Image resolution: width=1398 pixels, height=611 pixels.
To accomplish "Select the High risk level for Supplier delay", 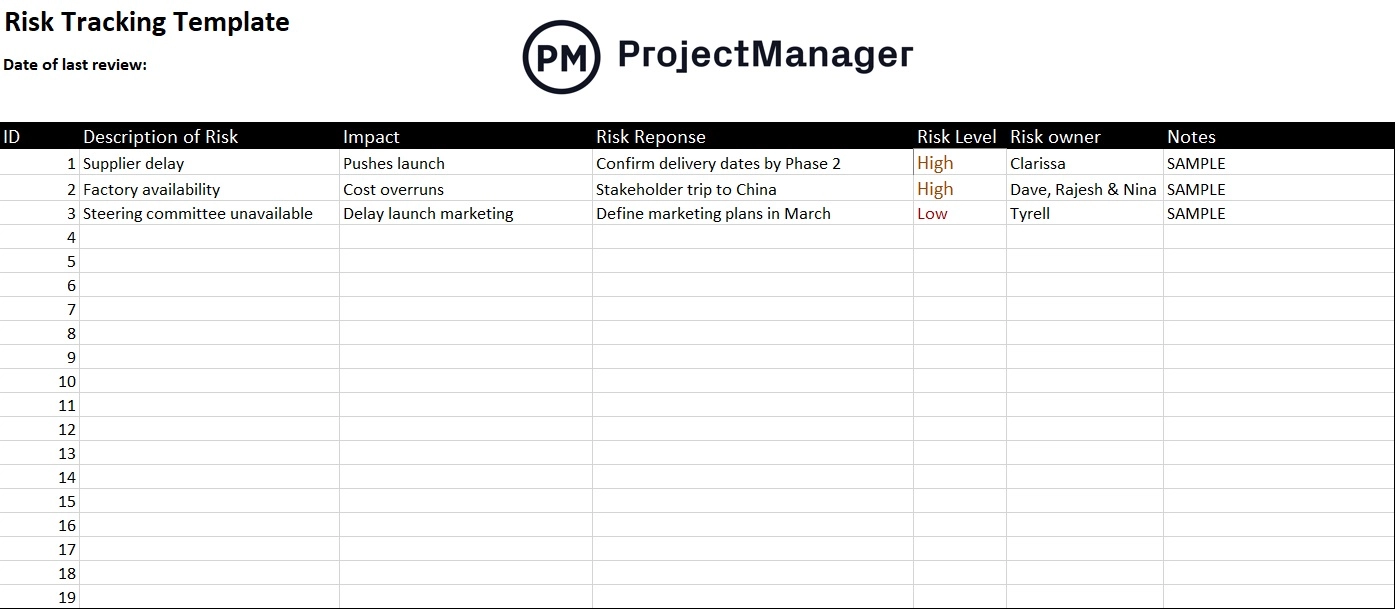I will coord(935,163).
